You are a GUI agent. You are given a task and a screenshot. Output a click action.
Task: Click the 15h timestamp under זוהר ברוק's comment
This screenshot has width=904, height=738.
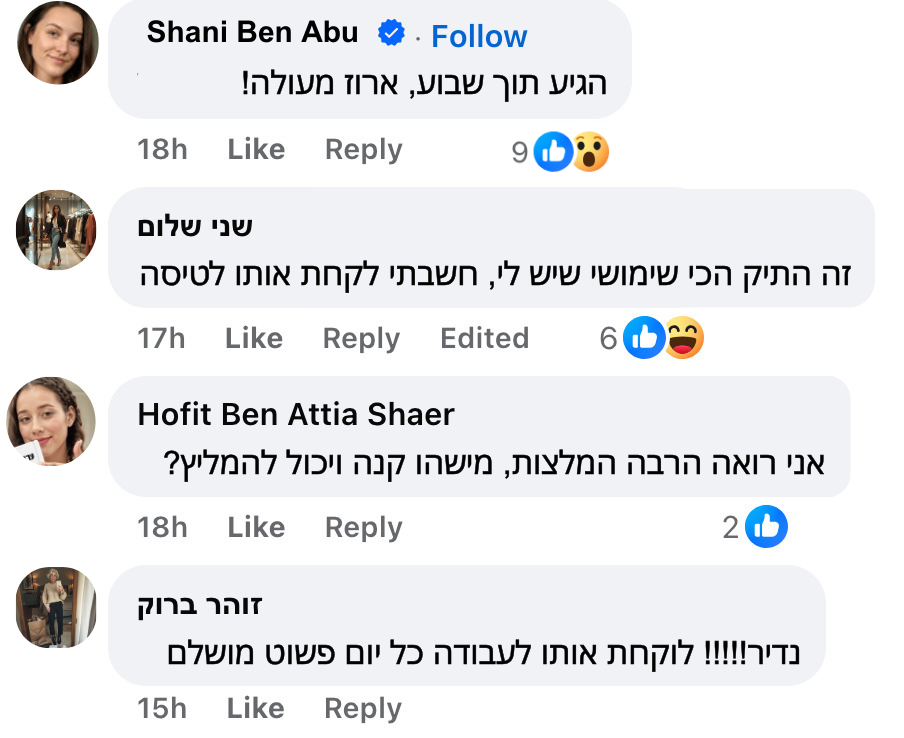coord(162,708)
